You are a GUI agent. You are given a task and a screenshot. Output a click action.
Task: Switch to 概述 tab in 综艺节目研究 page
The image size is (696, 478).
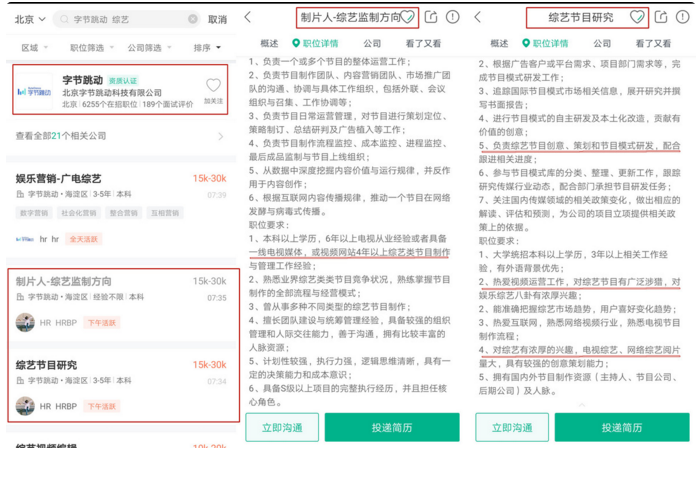point(499,43)
